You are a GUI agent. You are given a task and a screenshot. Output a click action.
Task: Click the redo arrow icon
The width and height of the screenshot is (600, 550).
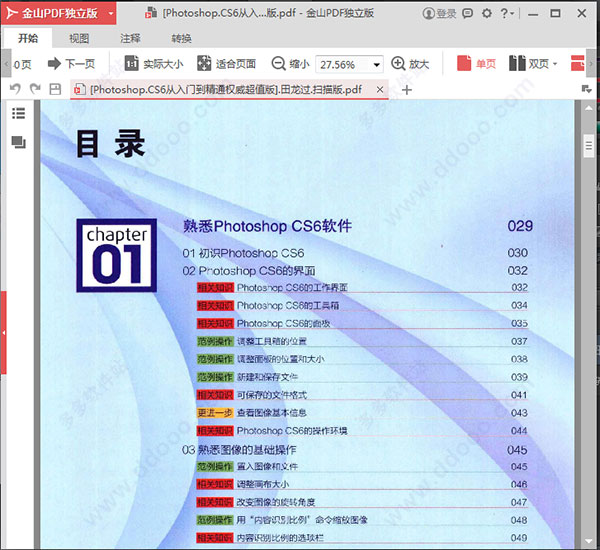(35, 89)
